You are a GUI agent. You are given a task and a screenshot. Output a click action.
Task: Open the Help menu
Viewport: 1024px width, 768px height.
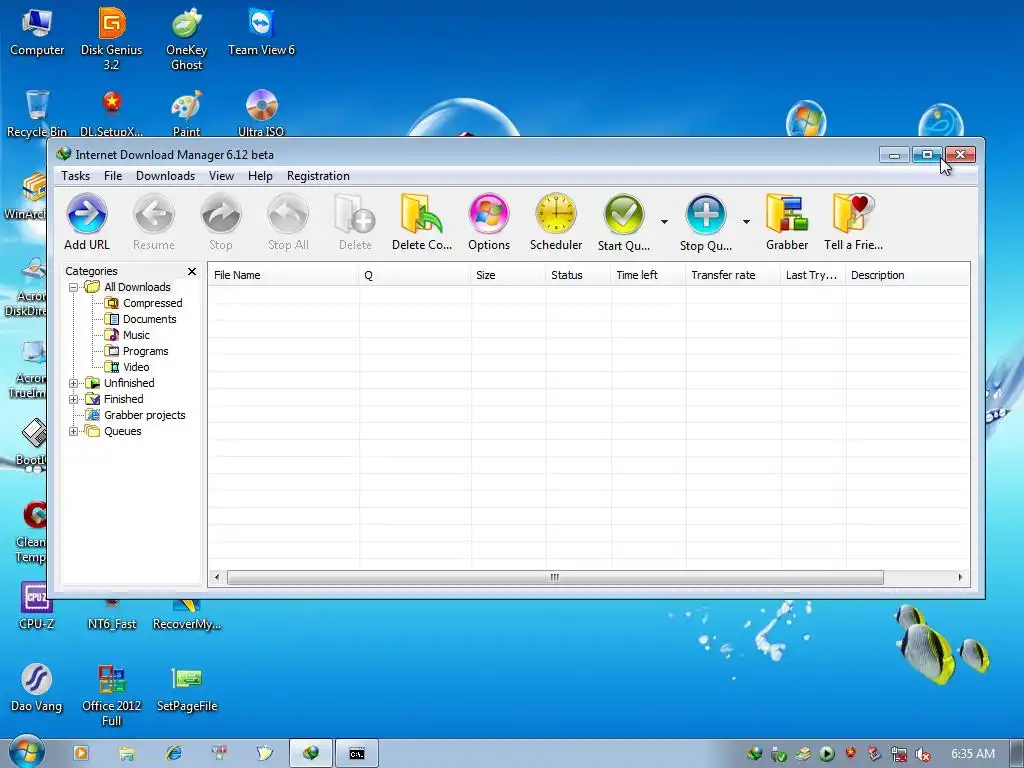(260, 176)
